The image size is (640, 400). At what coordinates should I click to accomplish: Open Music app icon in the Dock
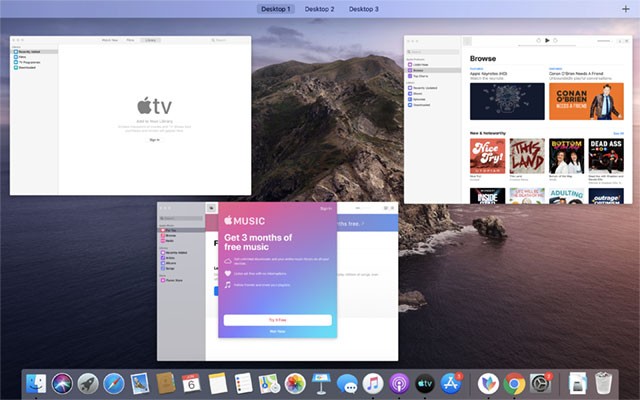coord(373,384)
